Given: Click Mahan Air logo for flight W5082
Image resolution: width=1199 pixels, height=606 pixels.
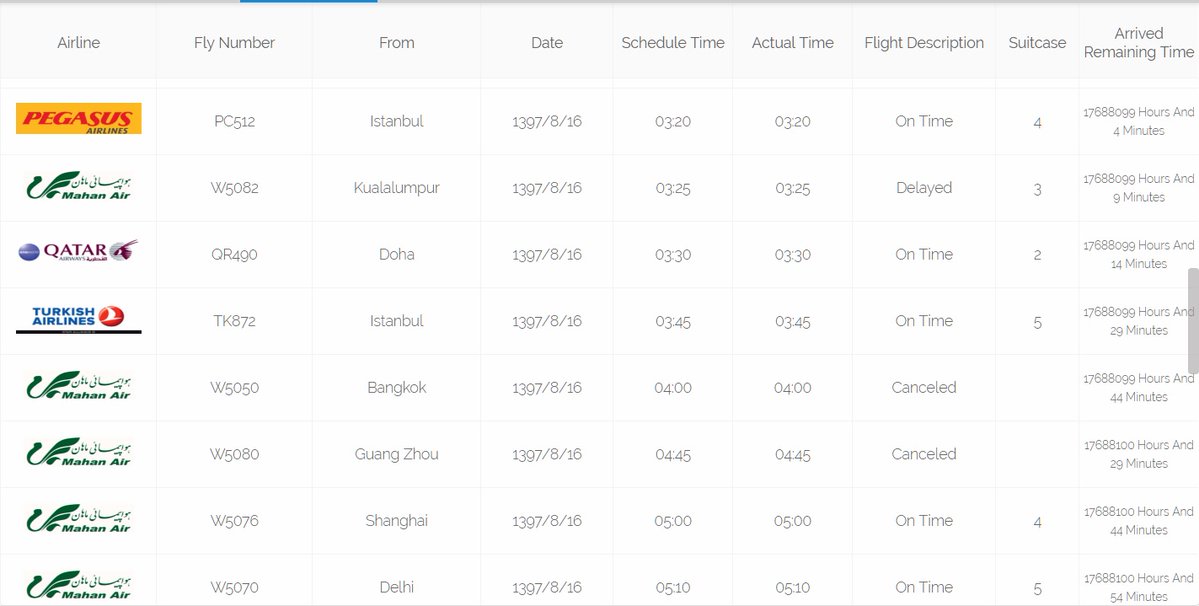Looking at the screenshot, I should coord(79,186).
